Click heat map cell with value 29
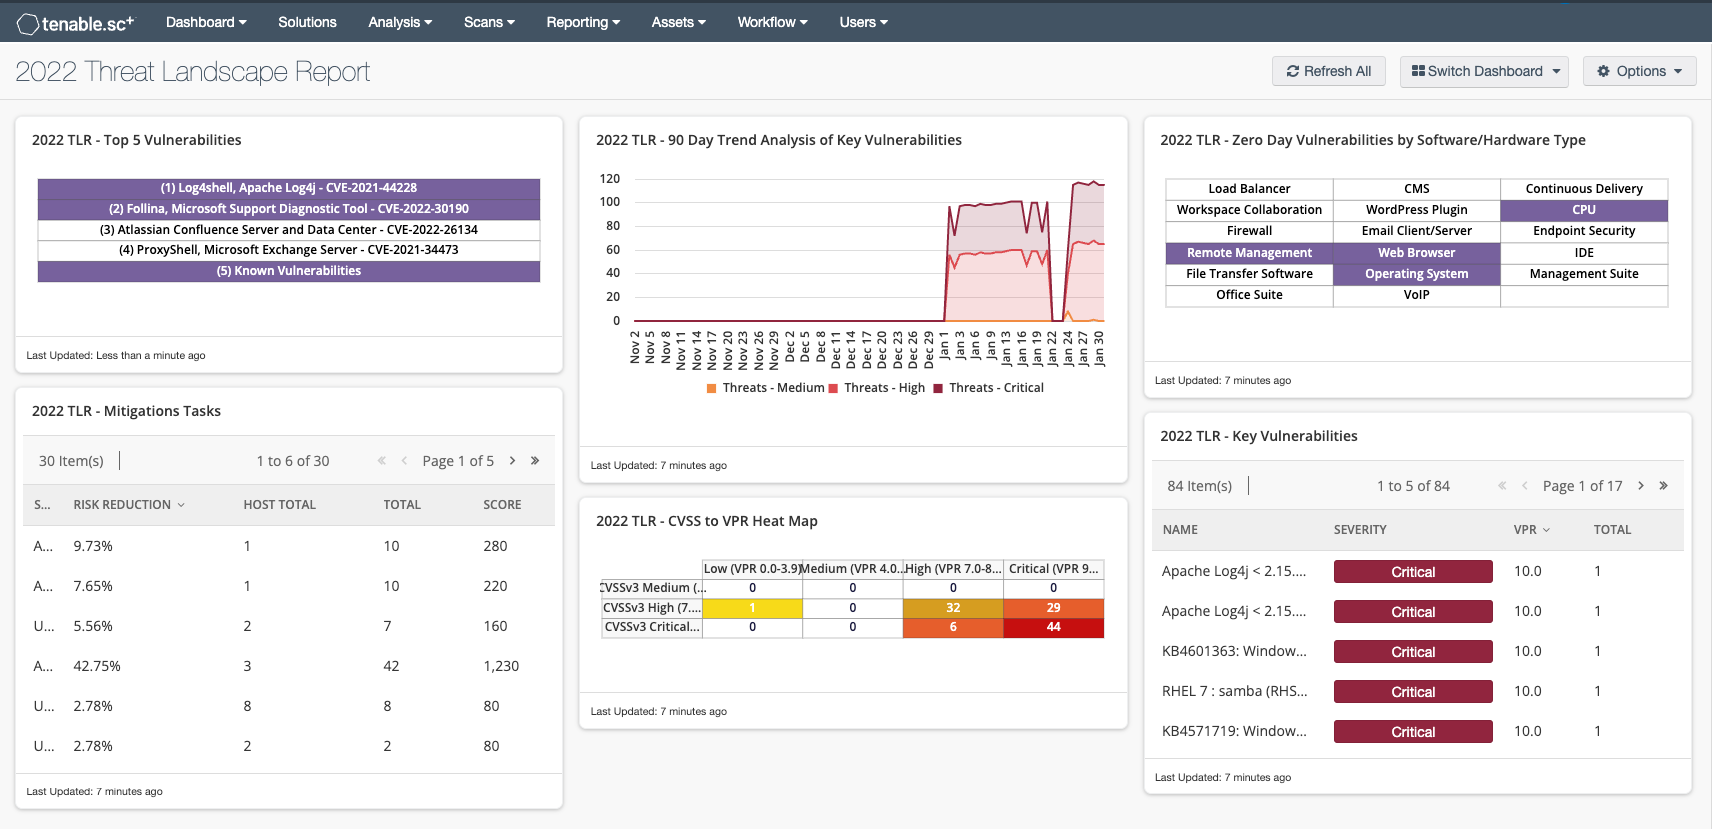1712x830 pixels. pos(1053,608)
